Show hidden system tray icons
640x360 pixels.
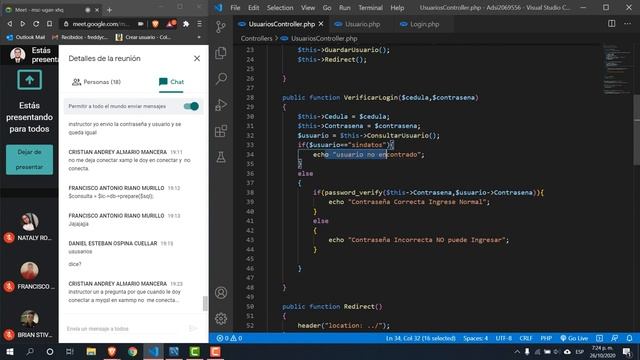[517, 351]
